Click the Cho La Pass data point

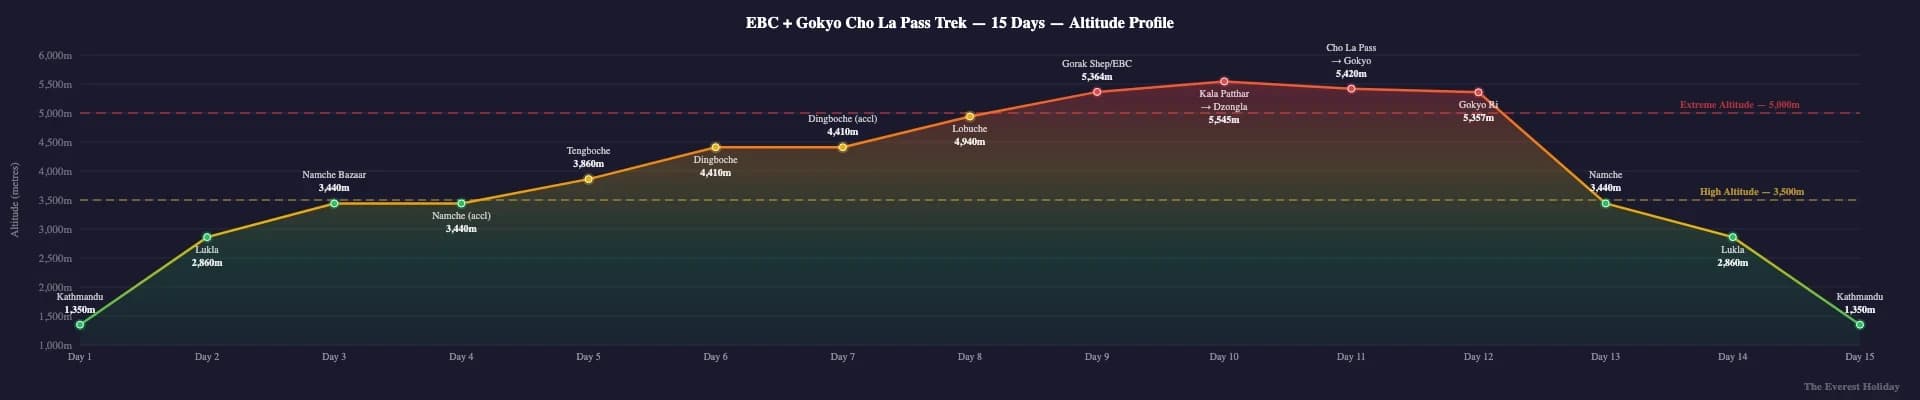1351,89
